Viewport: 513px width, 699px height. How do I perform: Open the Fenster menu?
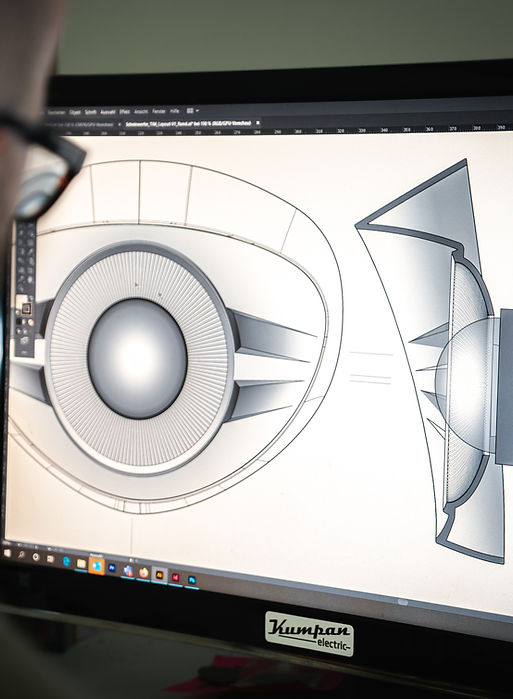coord(159,111)
